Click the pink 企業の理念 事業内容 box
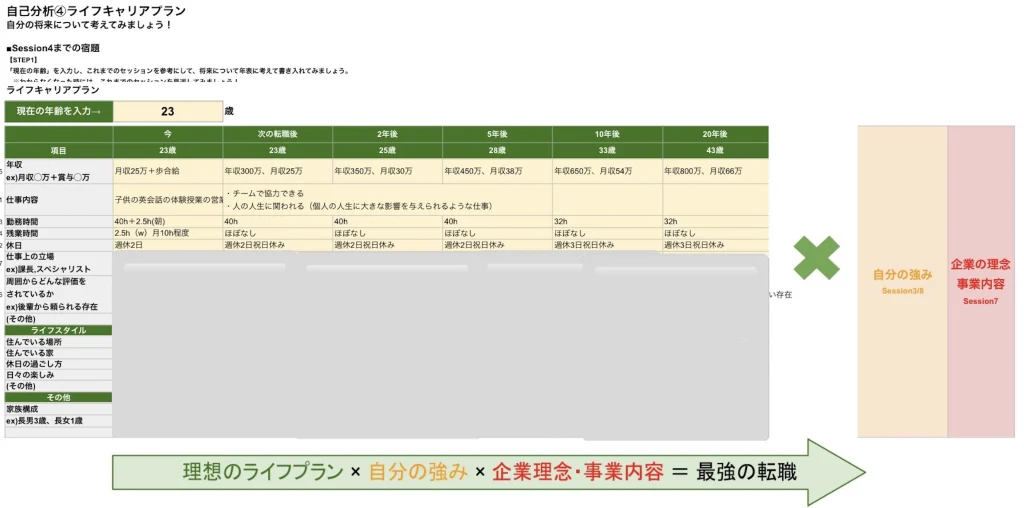Image resolution: width=1024 pixels, height=508 pixels. pos(980,280)
